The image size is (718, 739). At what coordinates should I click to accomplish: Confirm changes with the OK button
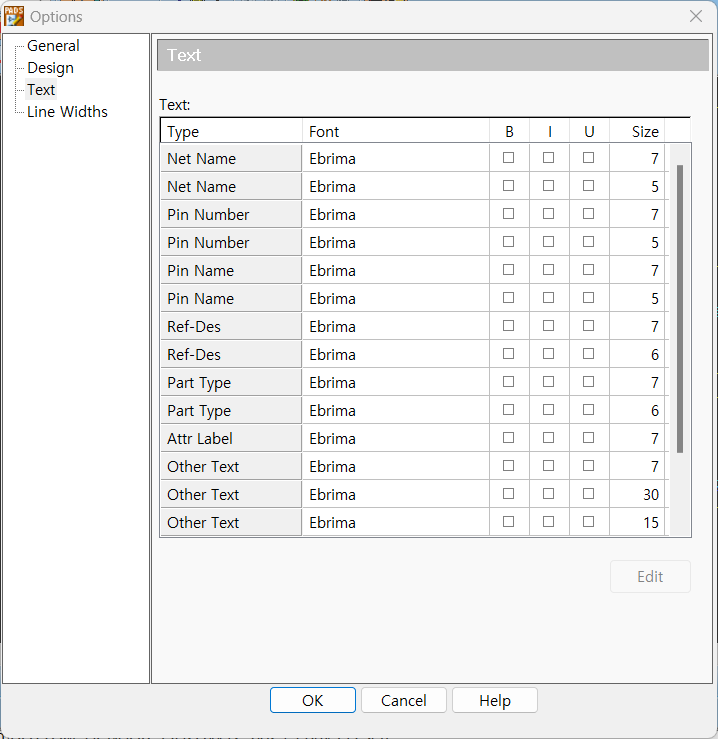coord(313,700)
